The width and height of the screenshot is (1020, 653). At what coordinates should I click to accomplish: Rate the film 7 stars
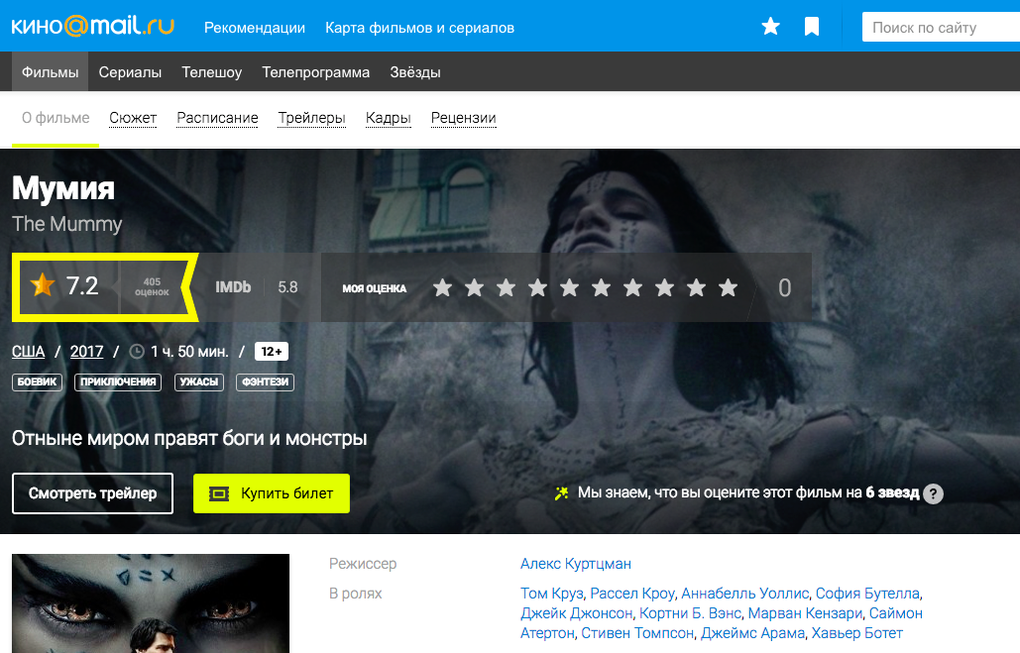tap(633, 287)
